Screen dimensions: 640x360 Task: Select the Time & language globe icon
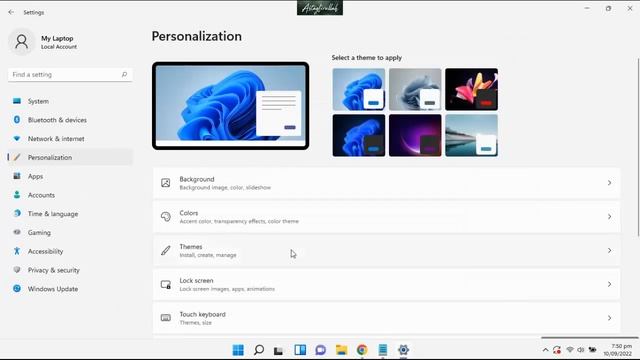click(x=17, y=213)
